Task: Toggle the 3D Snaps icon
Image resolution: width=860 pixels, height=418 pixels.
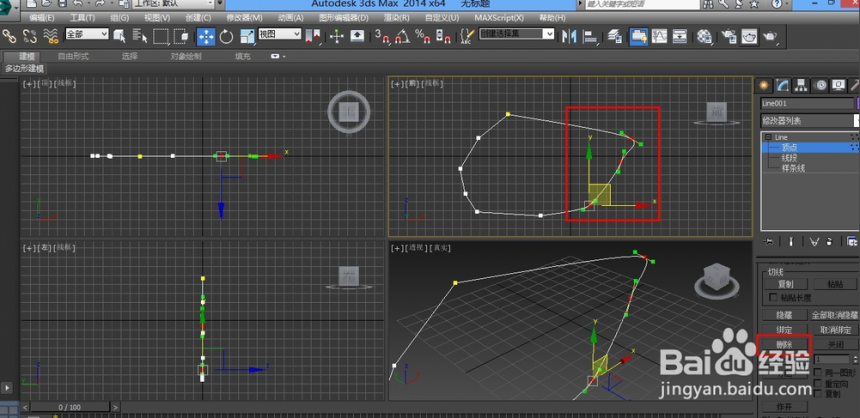Action: point(382,36)
